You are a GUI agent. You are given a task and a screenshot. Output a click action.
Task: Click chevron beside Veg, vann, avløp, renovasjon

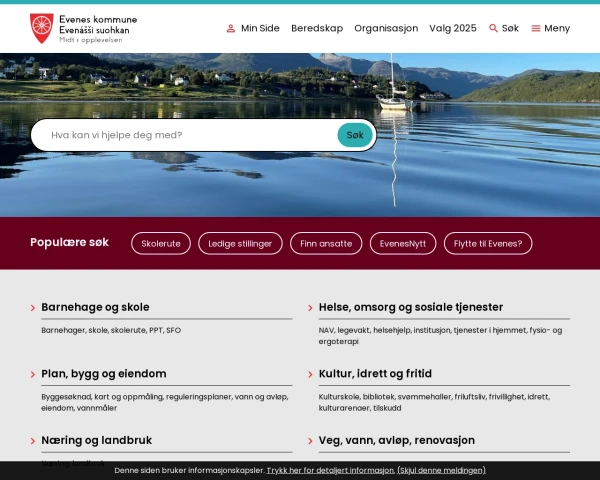tap(310, 441)
